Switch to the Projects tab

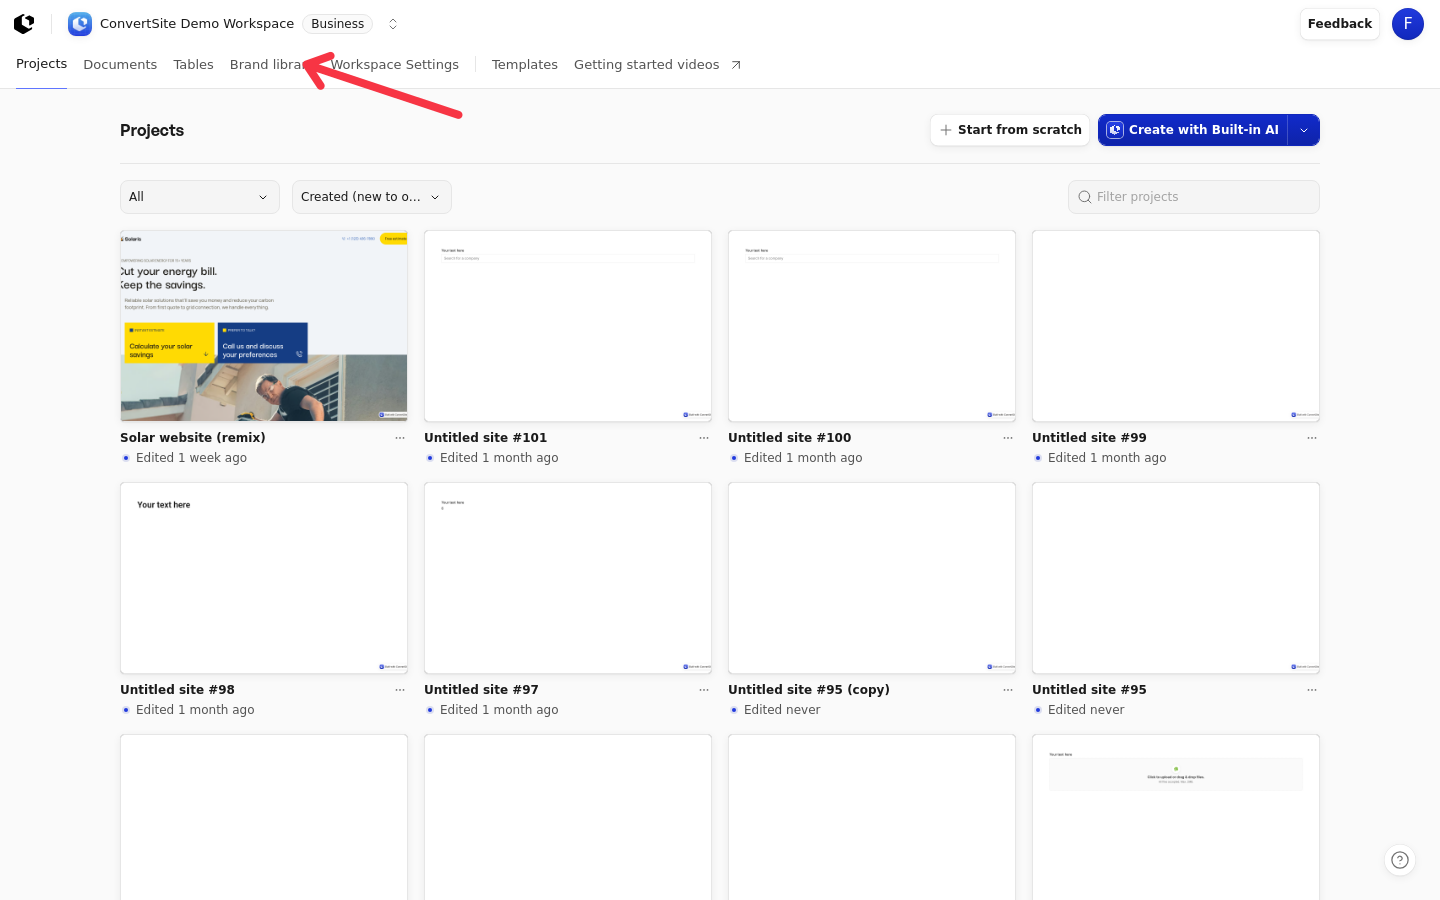[42, 64]
